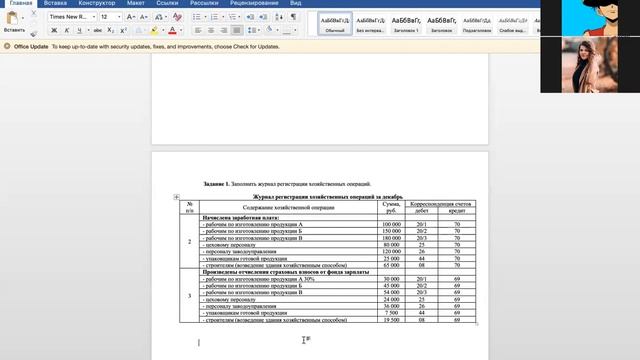Toggle paragraph marks (¶) display
This screenshot has width=640, height=360.
[x=293, y=17]
